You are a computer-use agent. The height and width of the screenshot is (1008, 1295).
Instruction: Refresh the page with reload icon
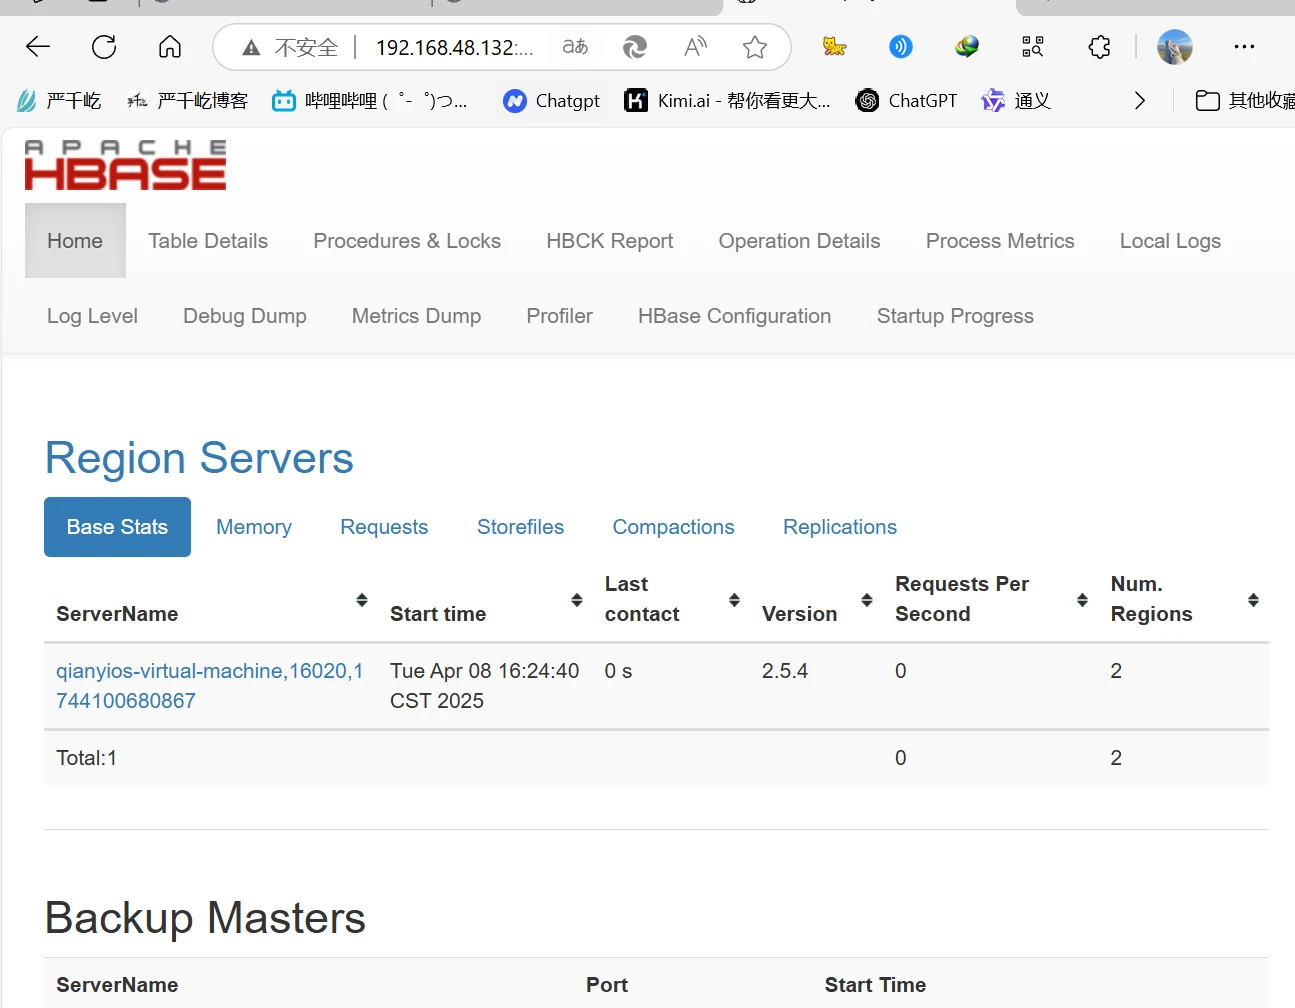tap(104, 47)
